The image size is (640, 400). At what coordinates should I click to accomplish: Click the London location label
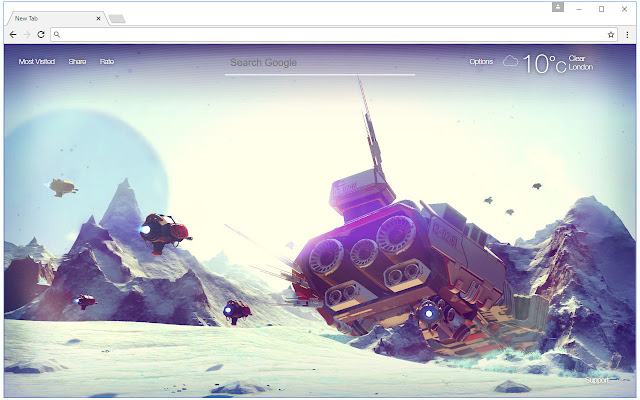(580, 67)
